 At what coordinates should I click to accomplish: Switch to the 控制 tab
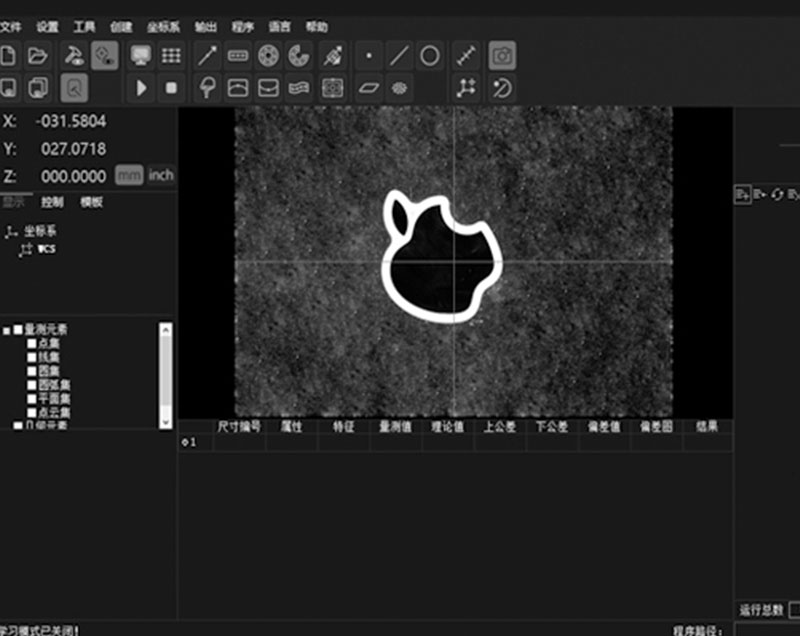53,202
